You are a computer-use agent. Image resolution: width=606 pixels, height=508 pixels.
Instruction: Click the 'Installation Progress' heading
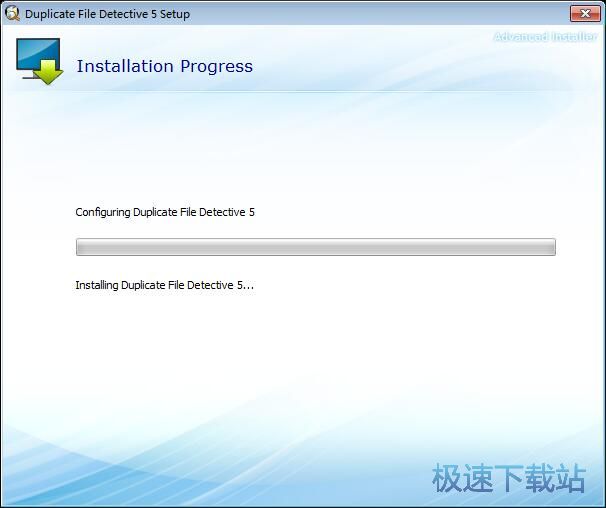click(165, 66)
